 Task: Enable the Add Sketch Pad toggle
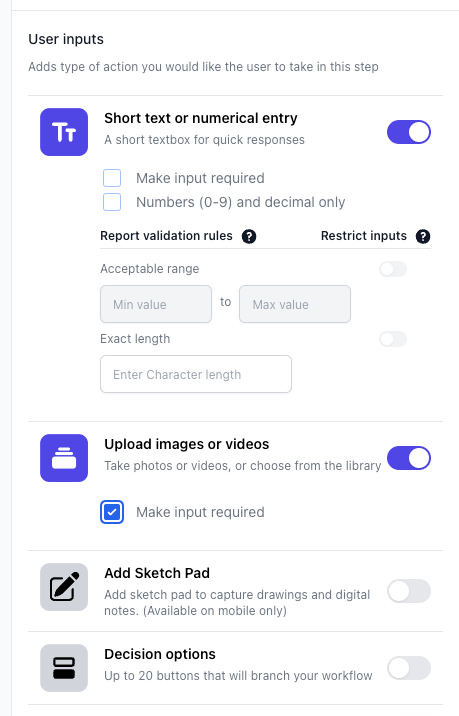tap(409, 591)
